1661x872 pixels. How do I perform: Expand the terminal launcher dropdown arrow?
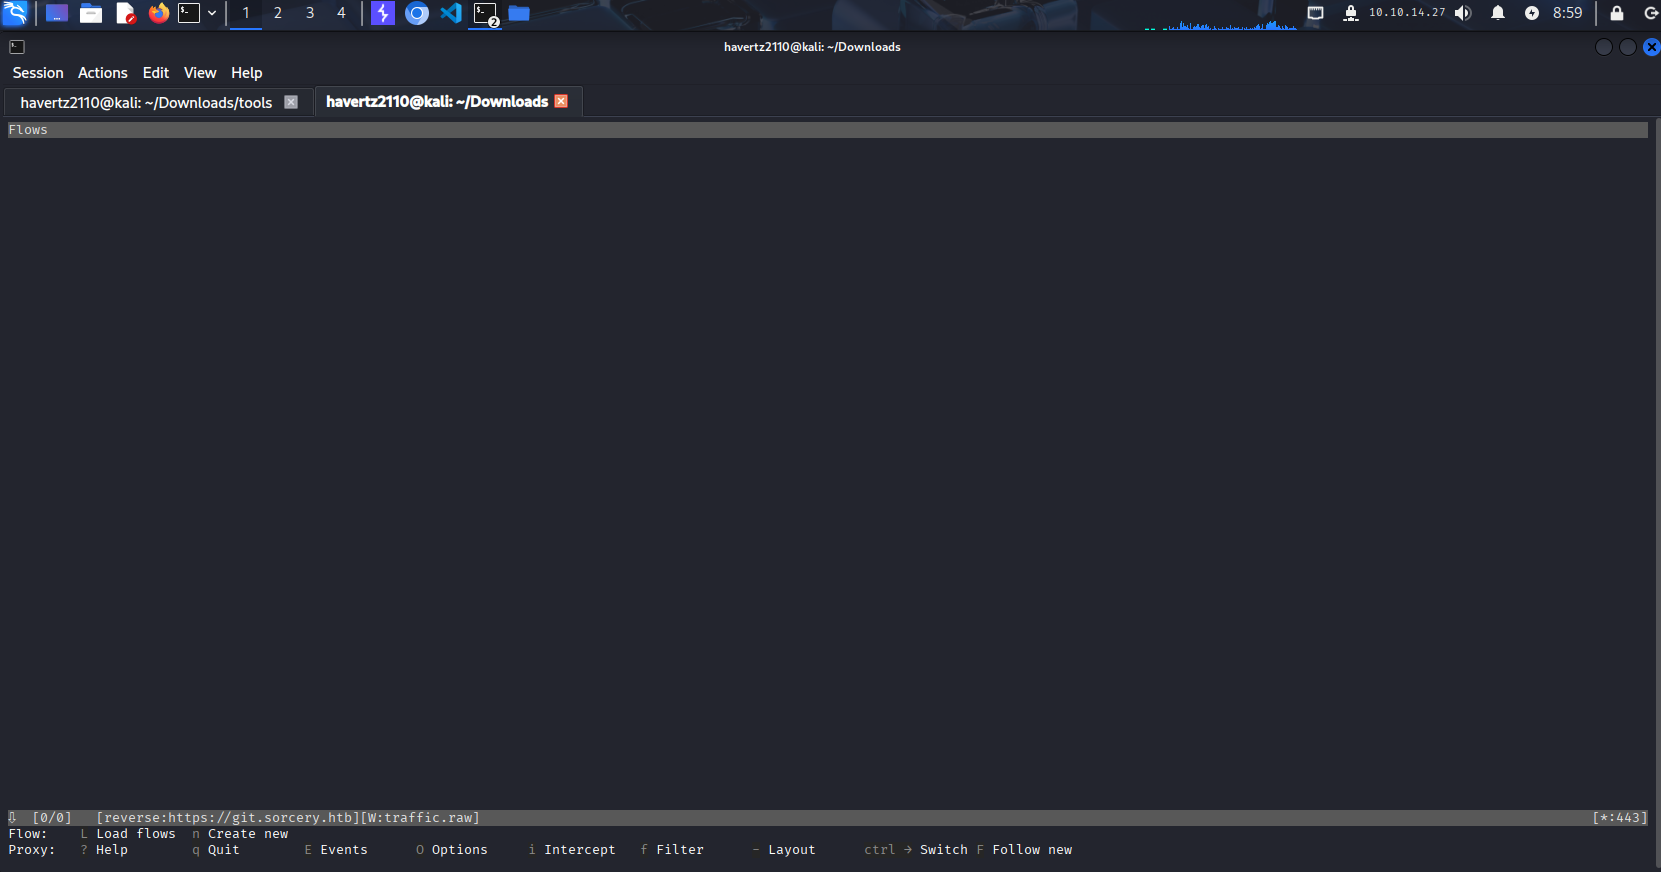click(x=212, y=13)
